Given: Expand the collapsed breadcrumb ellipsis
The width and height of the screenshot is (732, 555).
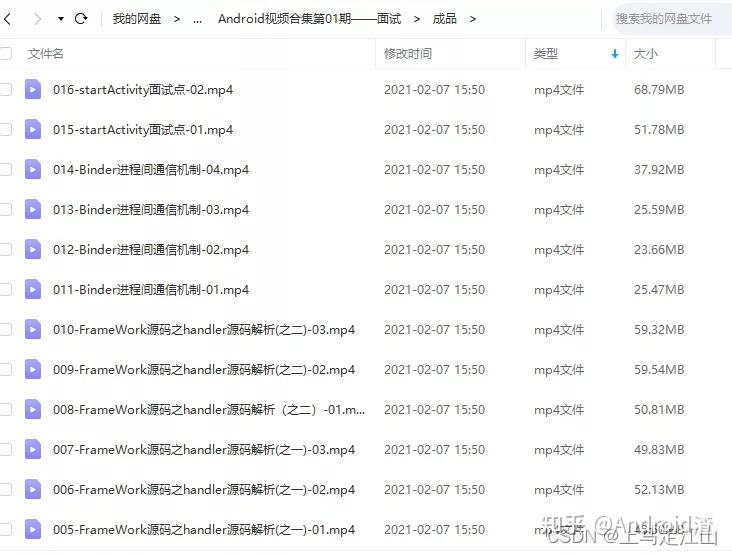Looking at the screenshot, I should click(x=197, y=19).
